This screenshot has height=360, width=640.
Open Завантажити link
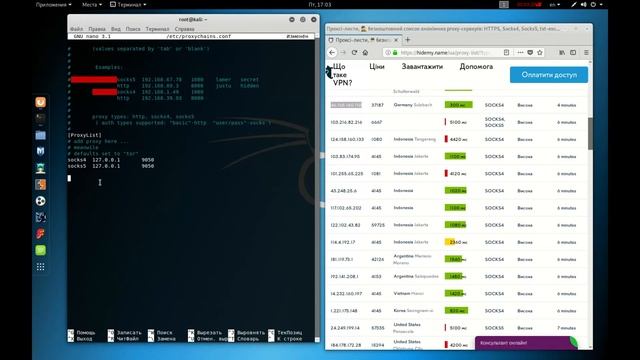[x=422, y=67]
